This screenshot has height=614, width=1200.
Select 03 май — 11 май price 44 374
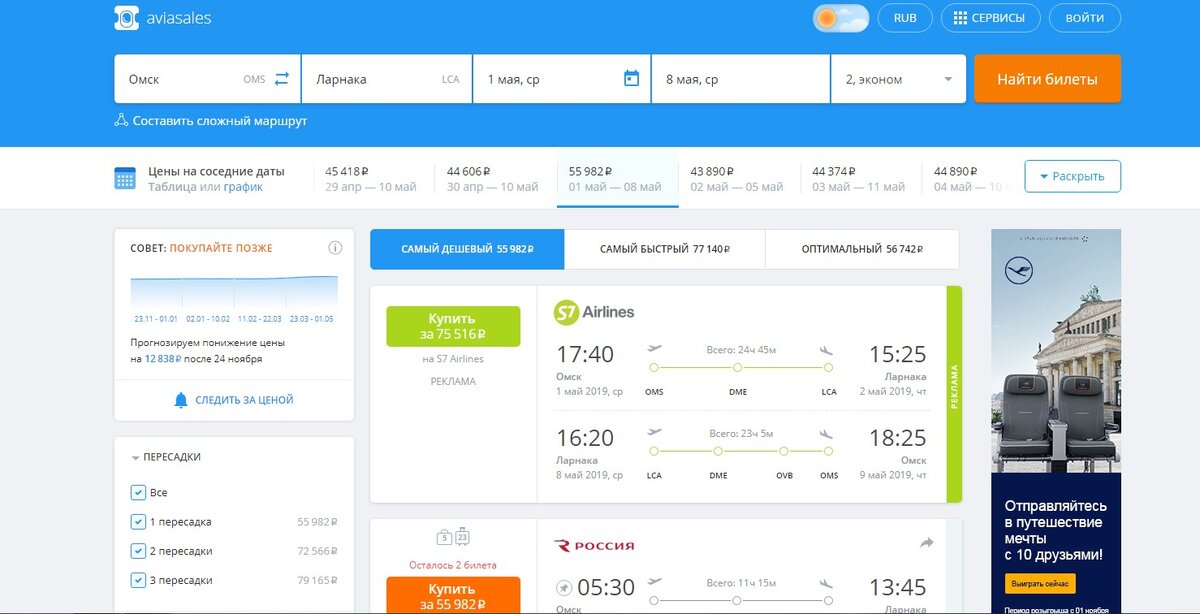(858, 179)
